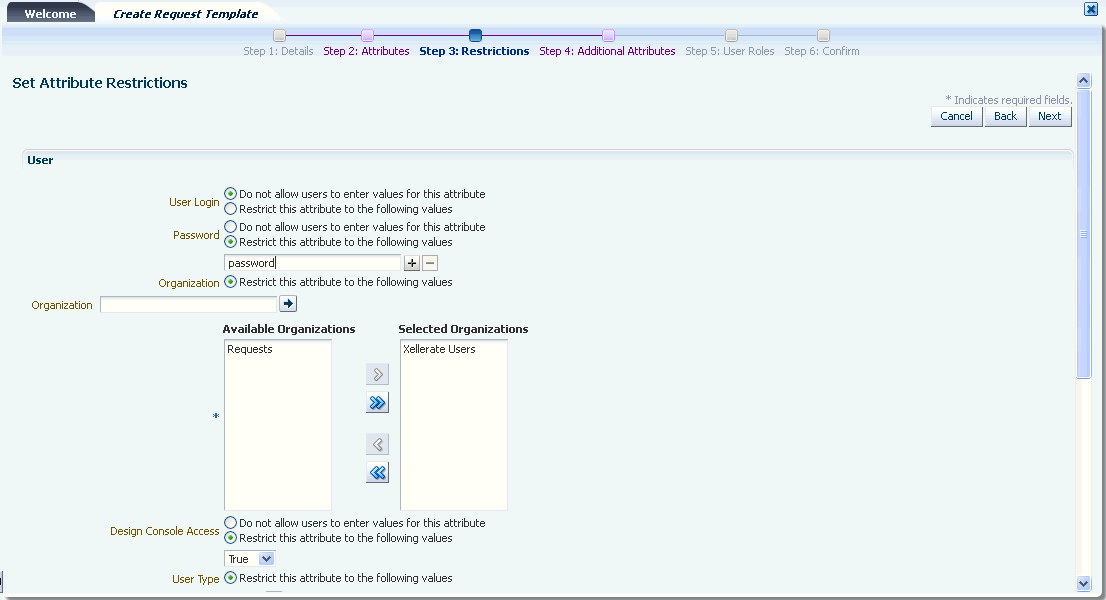
Task: Click the Step 1: Details step indicator square
Action: [x=277, y=33]
